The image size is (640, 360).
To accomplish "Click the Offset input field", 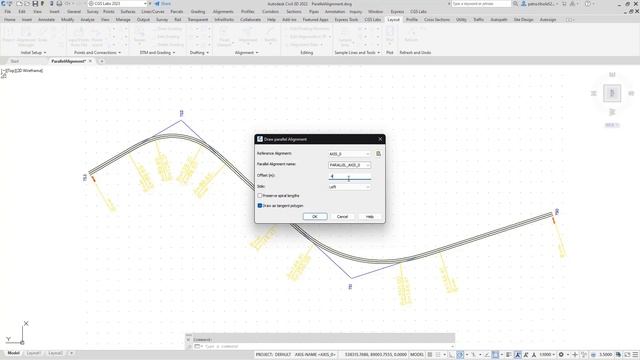I will tap(349, 176).
